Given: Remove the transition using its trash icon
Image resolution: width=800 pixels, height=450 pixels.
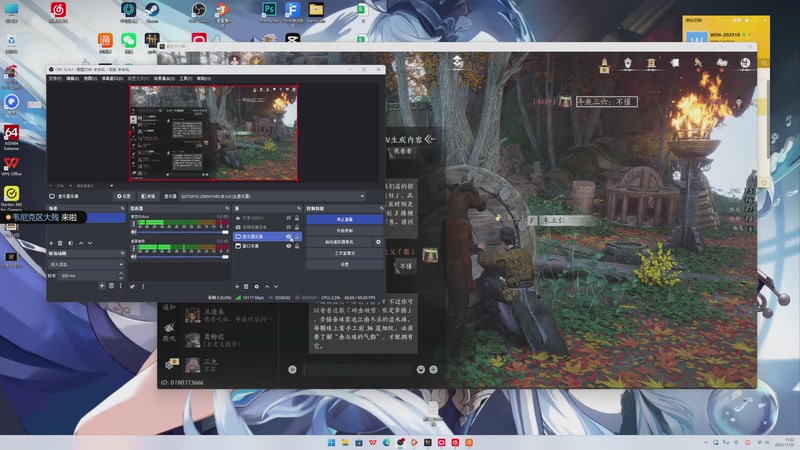Looking at the screenshot, I should point(111,286).
